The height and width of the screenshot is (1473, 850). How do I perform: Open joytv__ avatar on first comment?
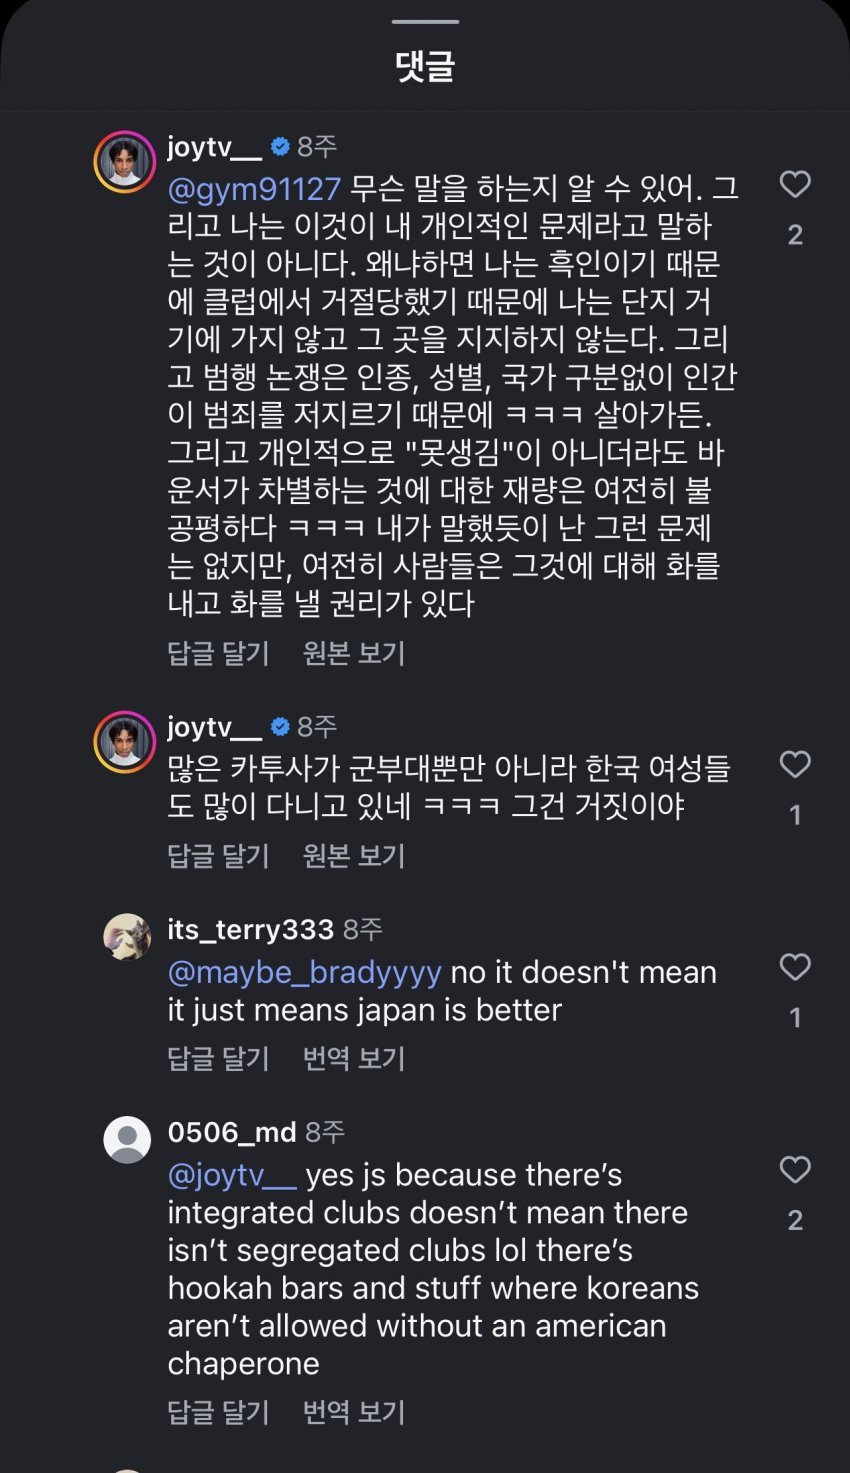coord(126,161)
